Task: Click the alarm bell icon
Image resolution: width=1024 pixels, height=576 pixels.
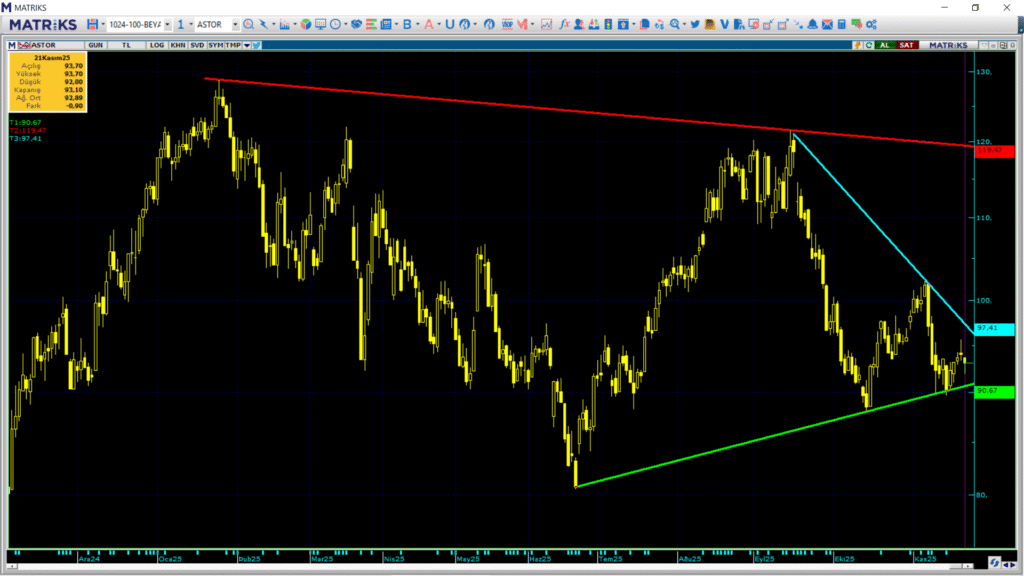Action: click(x=813, y=24)
